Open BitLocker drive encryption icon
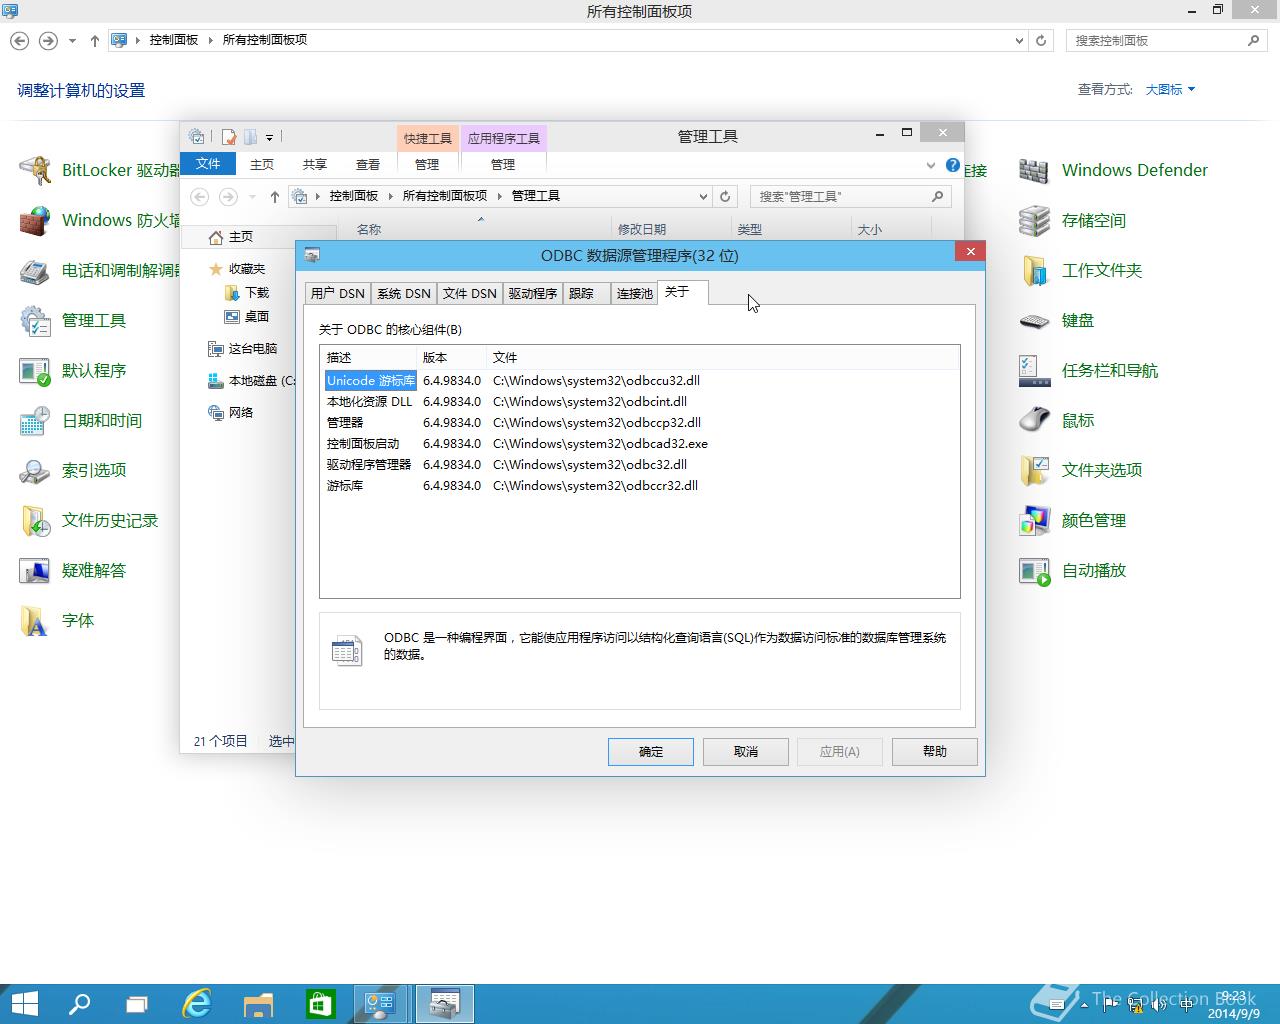 point(35,170)
